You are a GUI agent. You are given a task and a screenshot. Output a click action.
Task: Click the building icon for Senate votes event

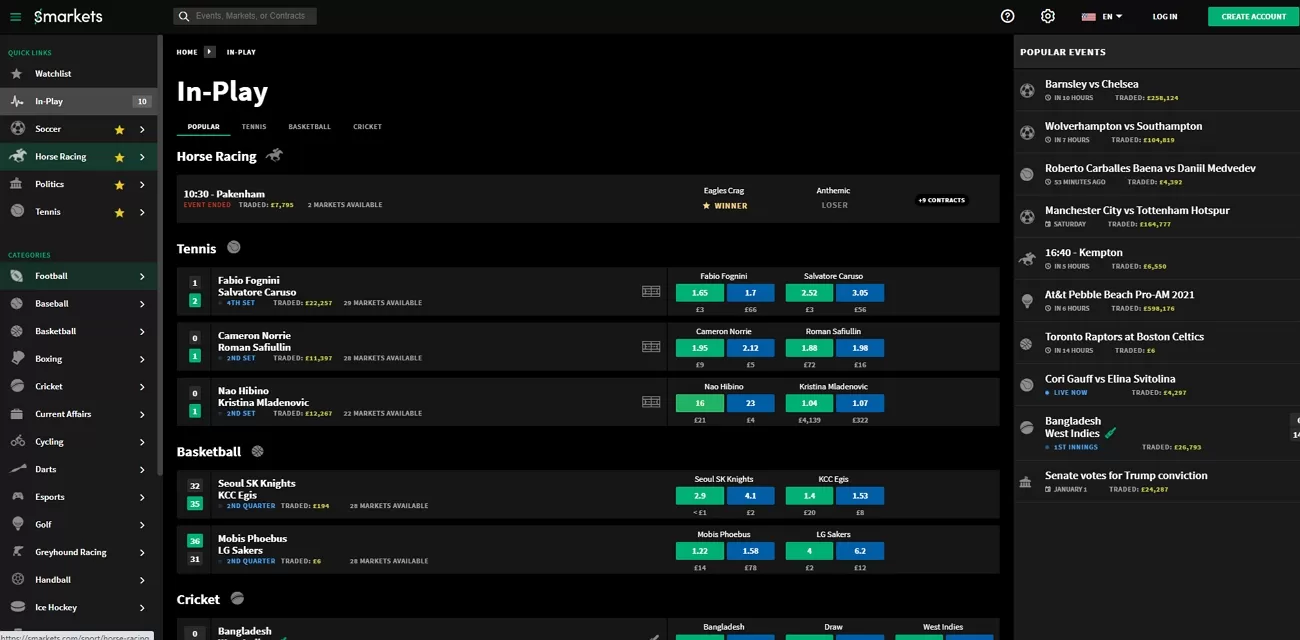pyautogui.click(x=1026, y=482)
